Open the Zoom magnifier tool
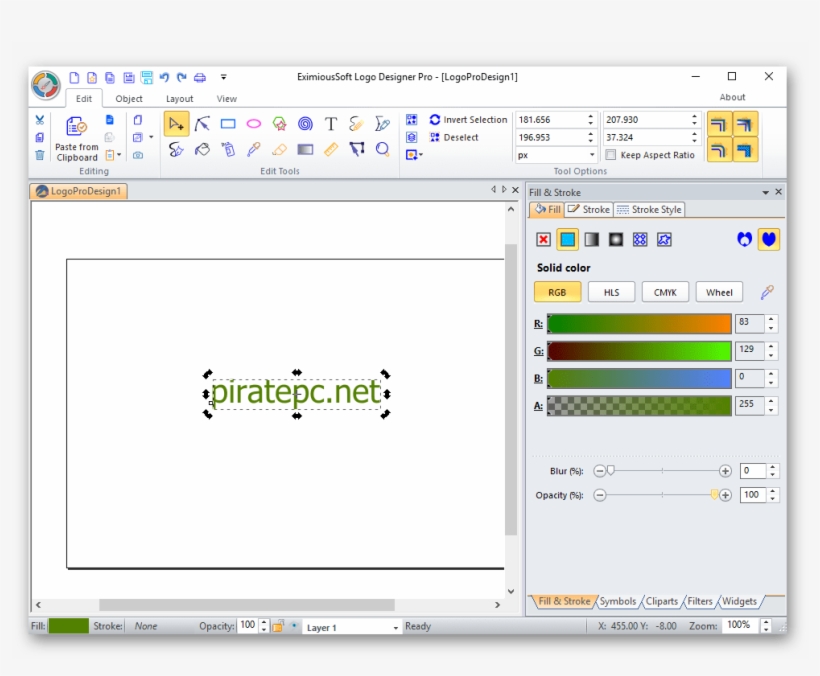This screenshot has height=676, width=820. coord(381,150)
